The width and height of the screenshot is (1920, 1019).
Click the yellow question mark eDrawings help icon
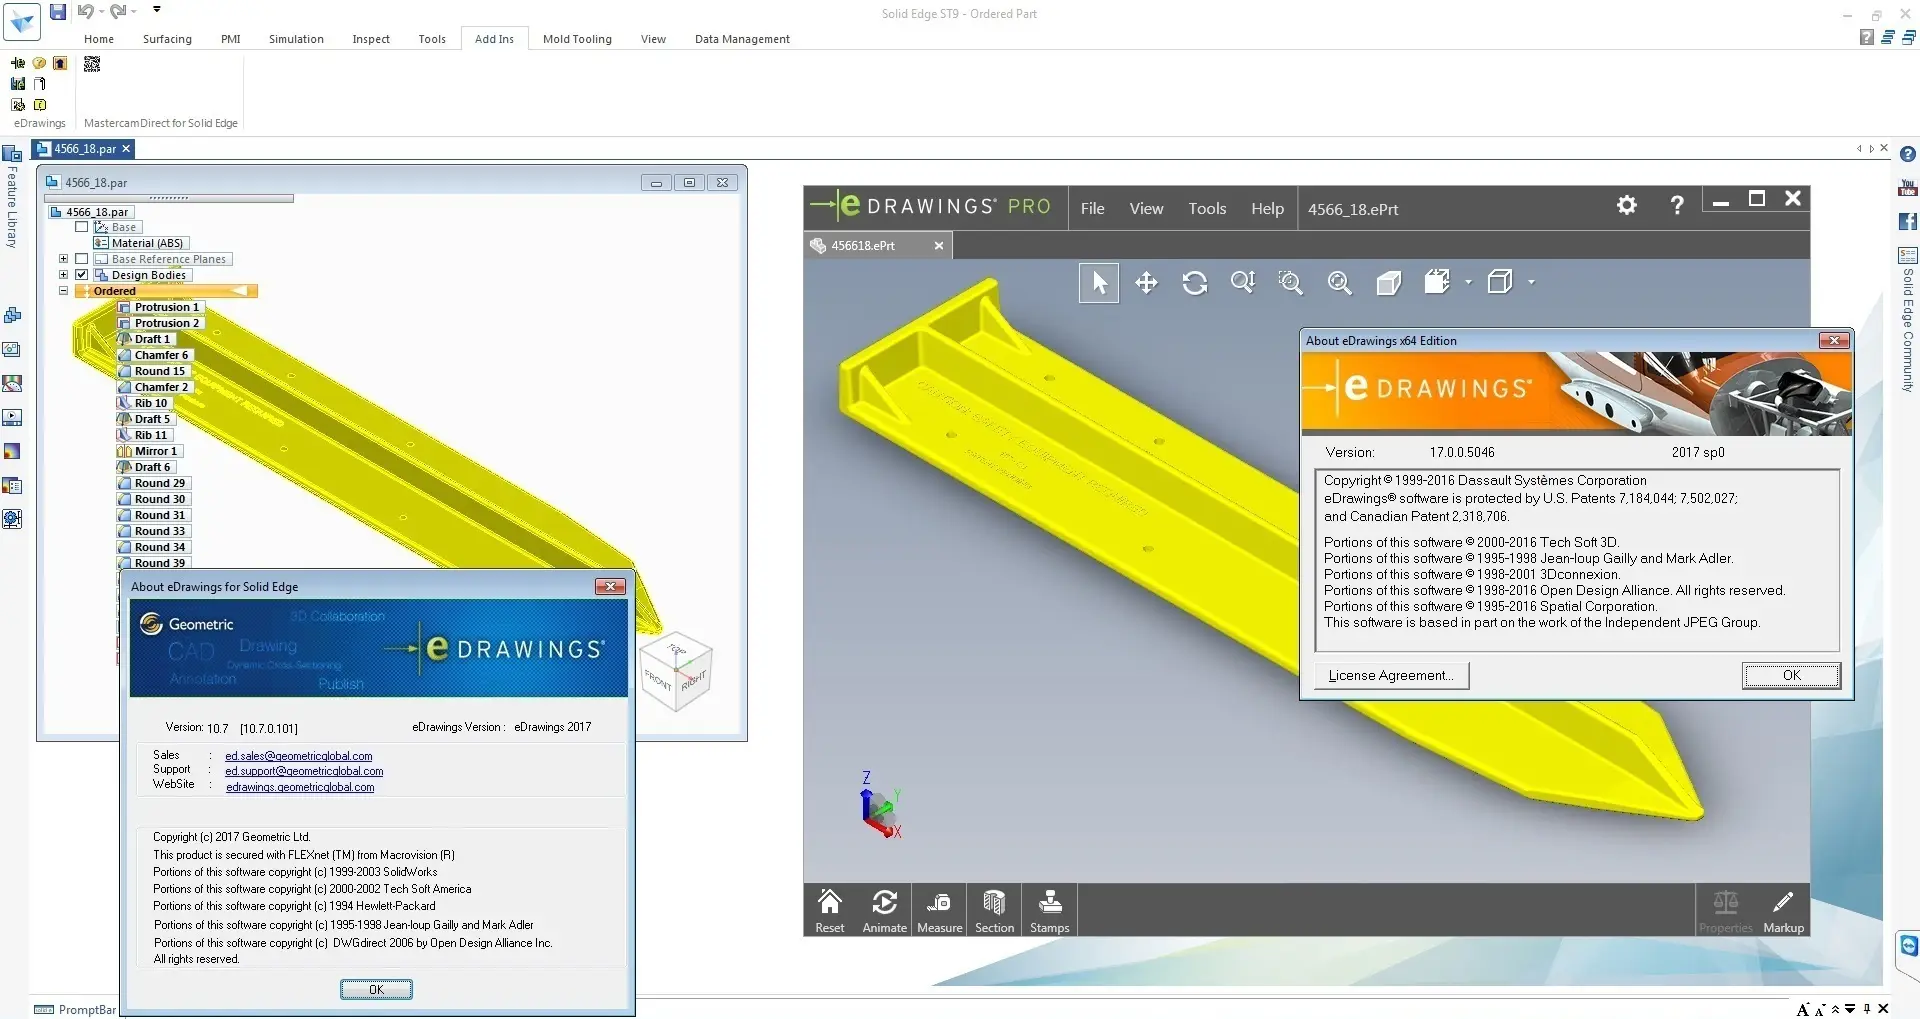click(x=39, y=63)
